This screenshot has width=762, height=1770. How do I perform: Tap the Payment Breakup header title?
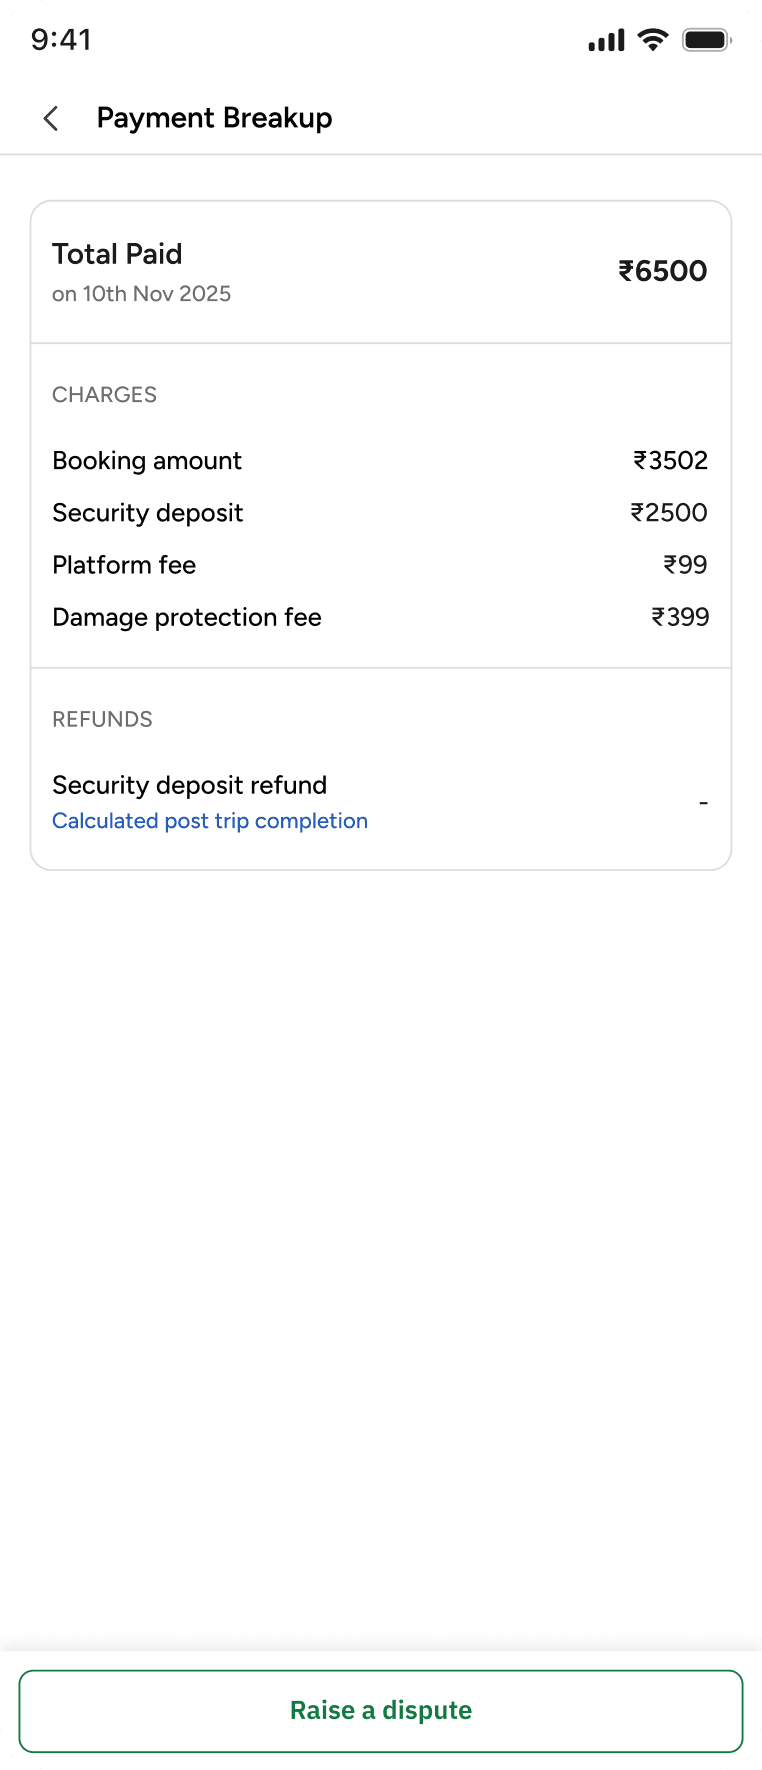214,118
